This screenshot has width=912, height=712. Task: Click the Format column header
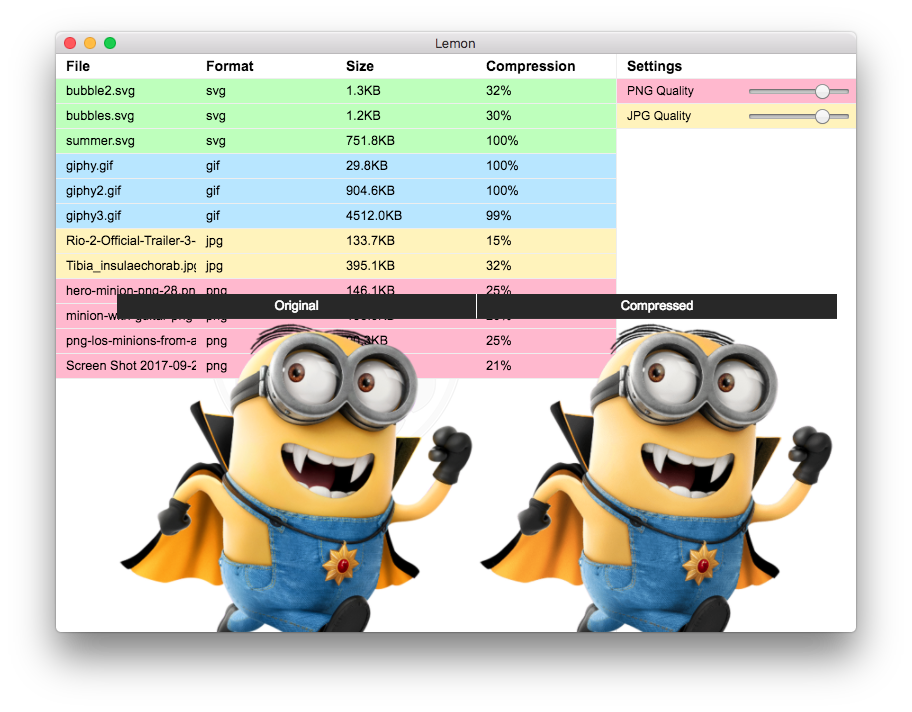point(230,66)
